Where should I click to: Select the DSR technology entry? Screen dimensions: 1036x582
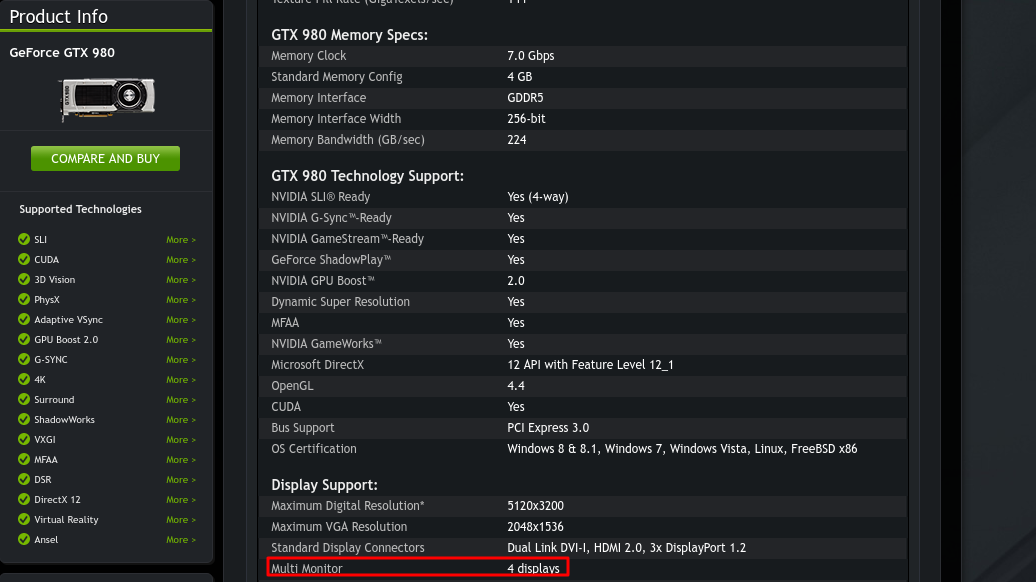coord(42,480)
